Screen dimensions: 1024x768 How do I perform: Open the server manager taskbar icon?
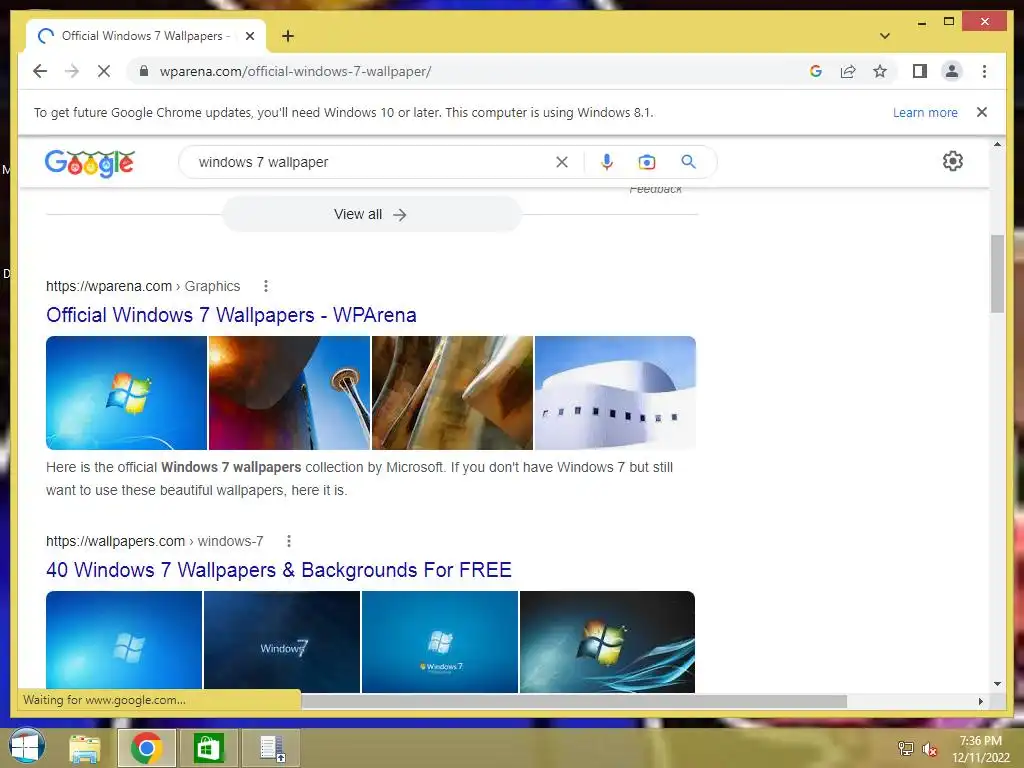coord(271,748)
